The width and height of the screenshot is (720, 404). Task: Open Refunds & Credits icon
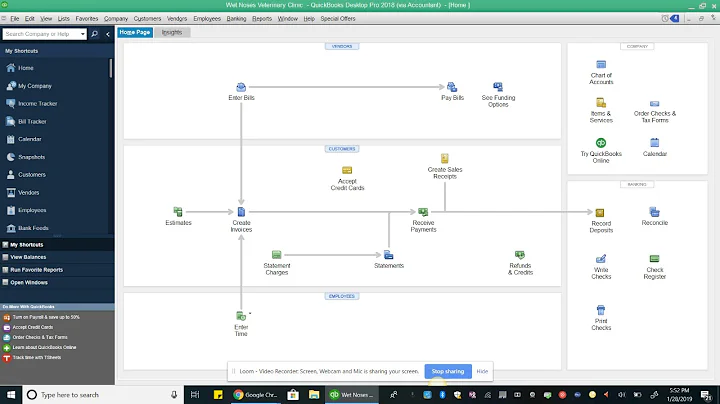[519, 255]
